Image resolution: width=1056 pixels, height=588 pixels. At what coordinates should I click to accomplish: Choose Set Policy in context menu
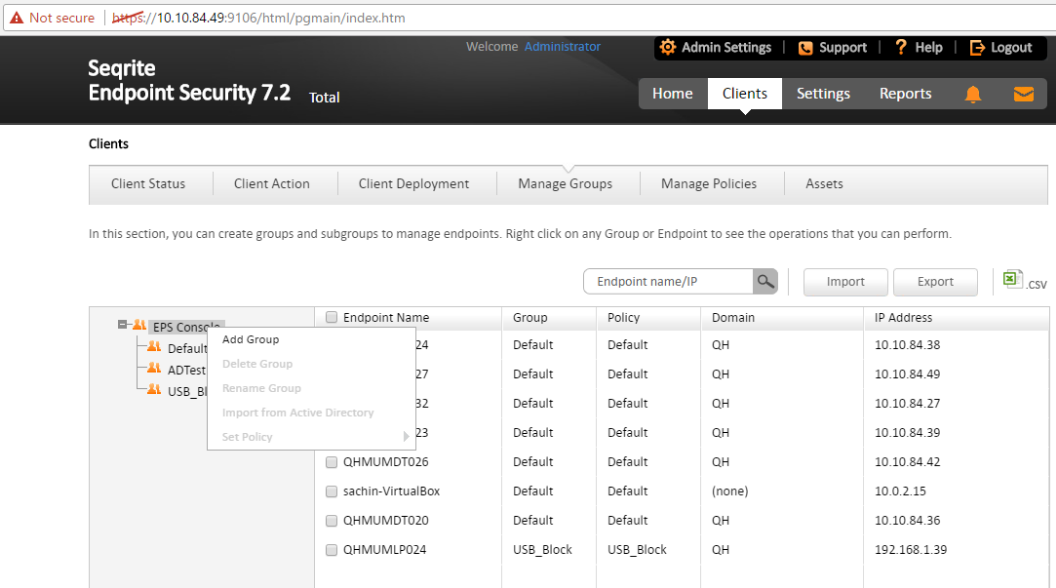pos(247,436)
